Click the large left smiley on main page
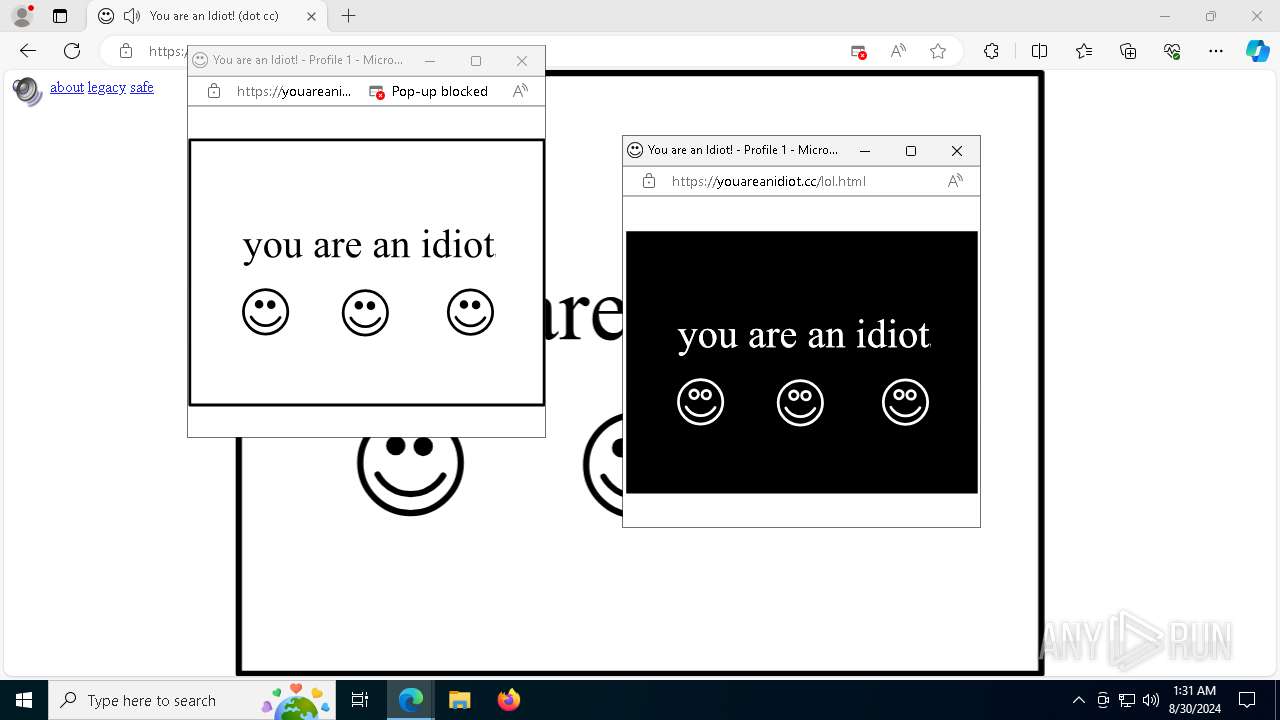Screen dimensions: 1280x720 click(410, 466)
